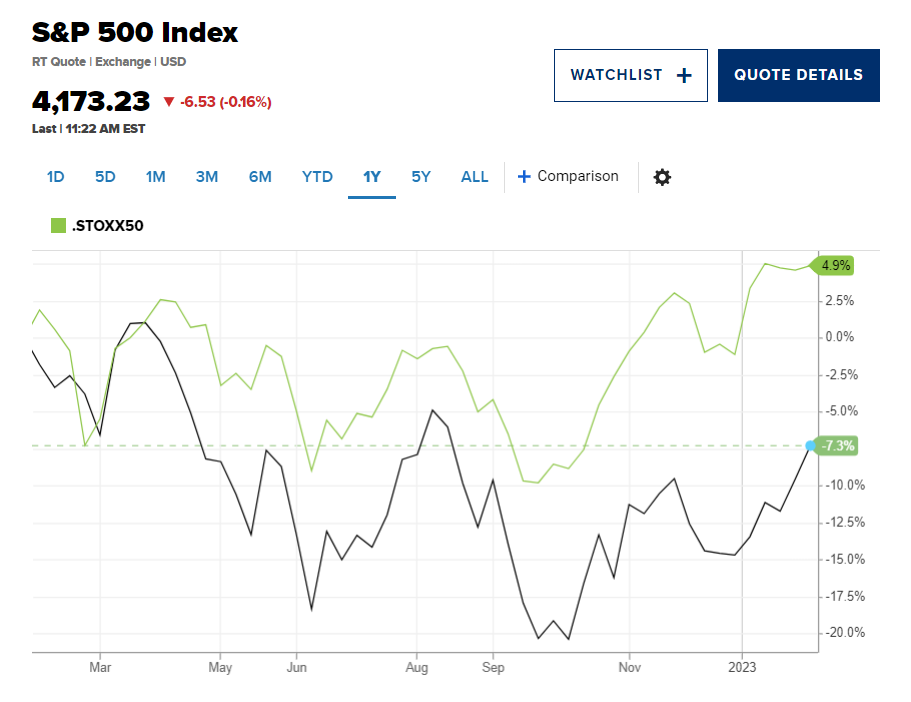
Task: Select the 5D time range
Action: click(105, 177)
